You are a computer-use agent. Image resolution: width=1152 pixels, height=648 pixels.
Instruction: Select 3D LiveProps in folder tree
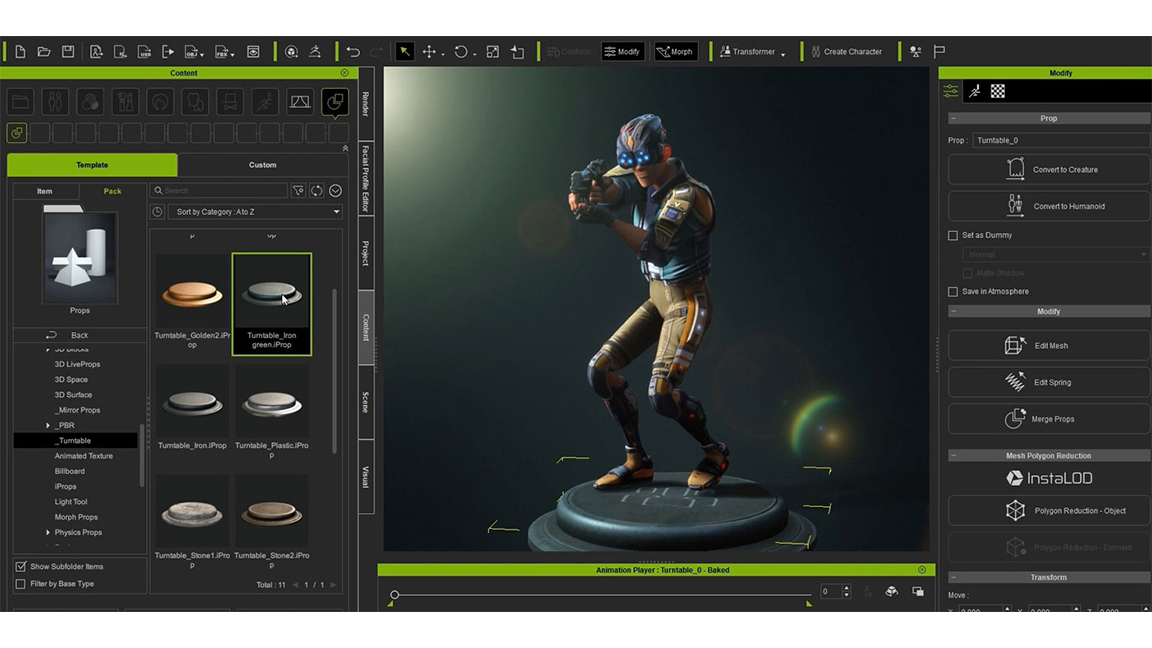[x=77, y=364]
